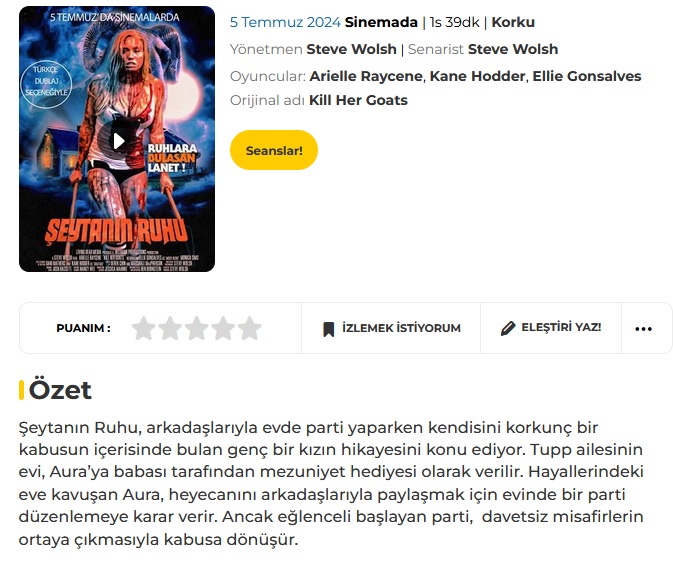Click the pencil icon to write review

coord(508,328)
